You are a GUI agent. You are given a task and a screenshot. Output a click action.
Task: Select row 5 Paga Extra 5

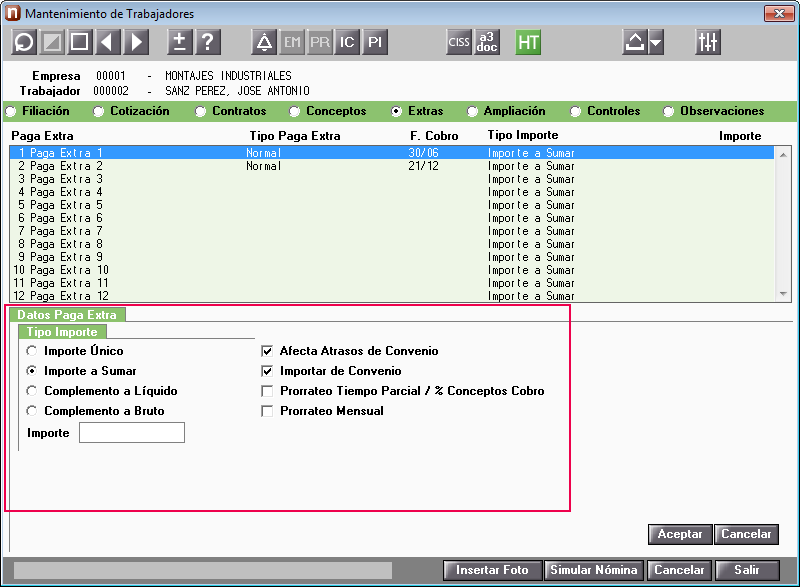point(391,205)
